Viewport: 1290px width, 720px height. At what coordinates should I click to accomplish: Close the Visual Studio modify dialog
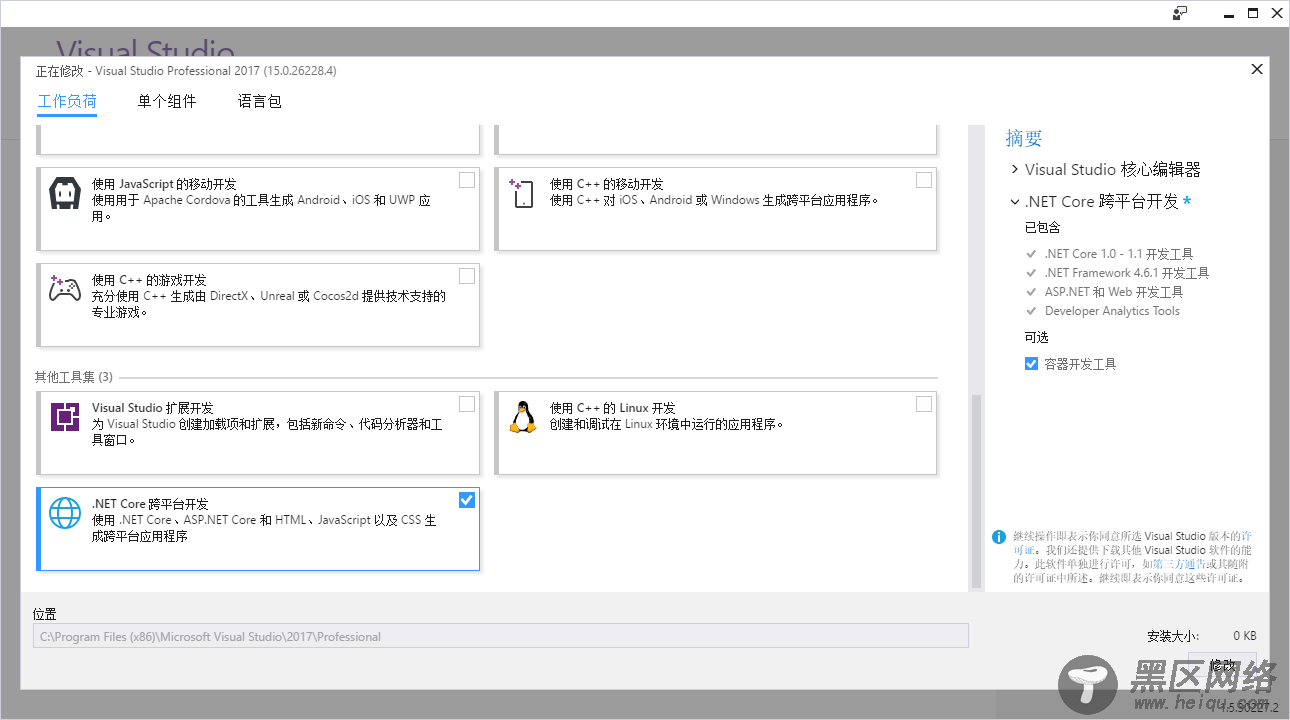(x=1257, y=69)
